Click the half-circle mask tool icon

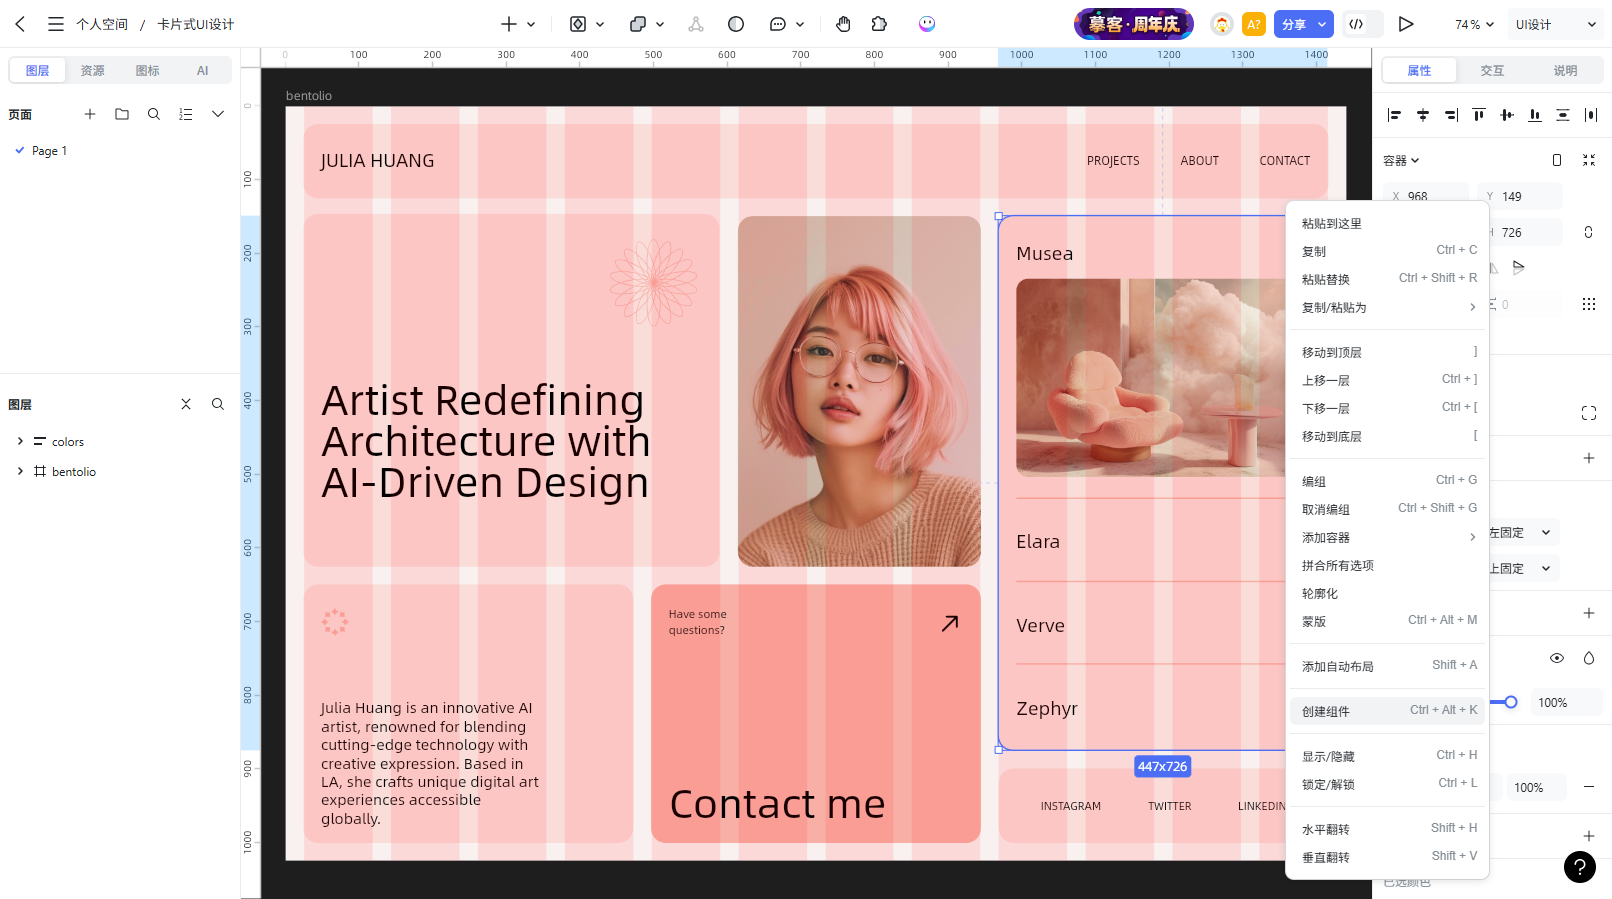(x=736, y=24)
